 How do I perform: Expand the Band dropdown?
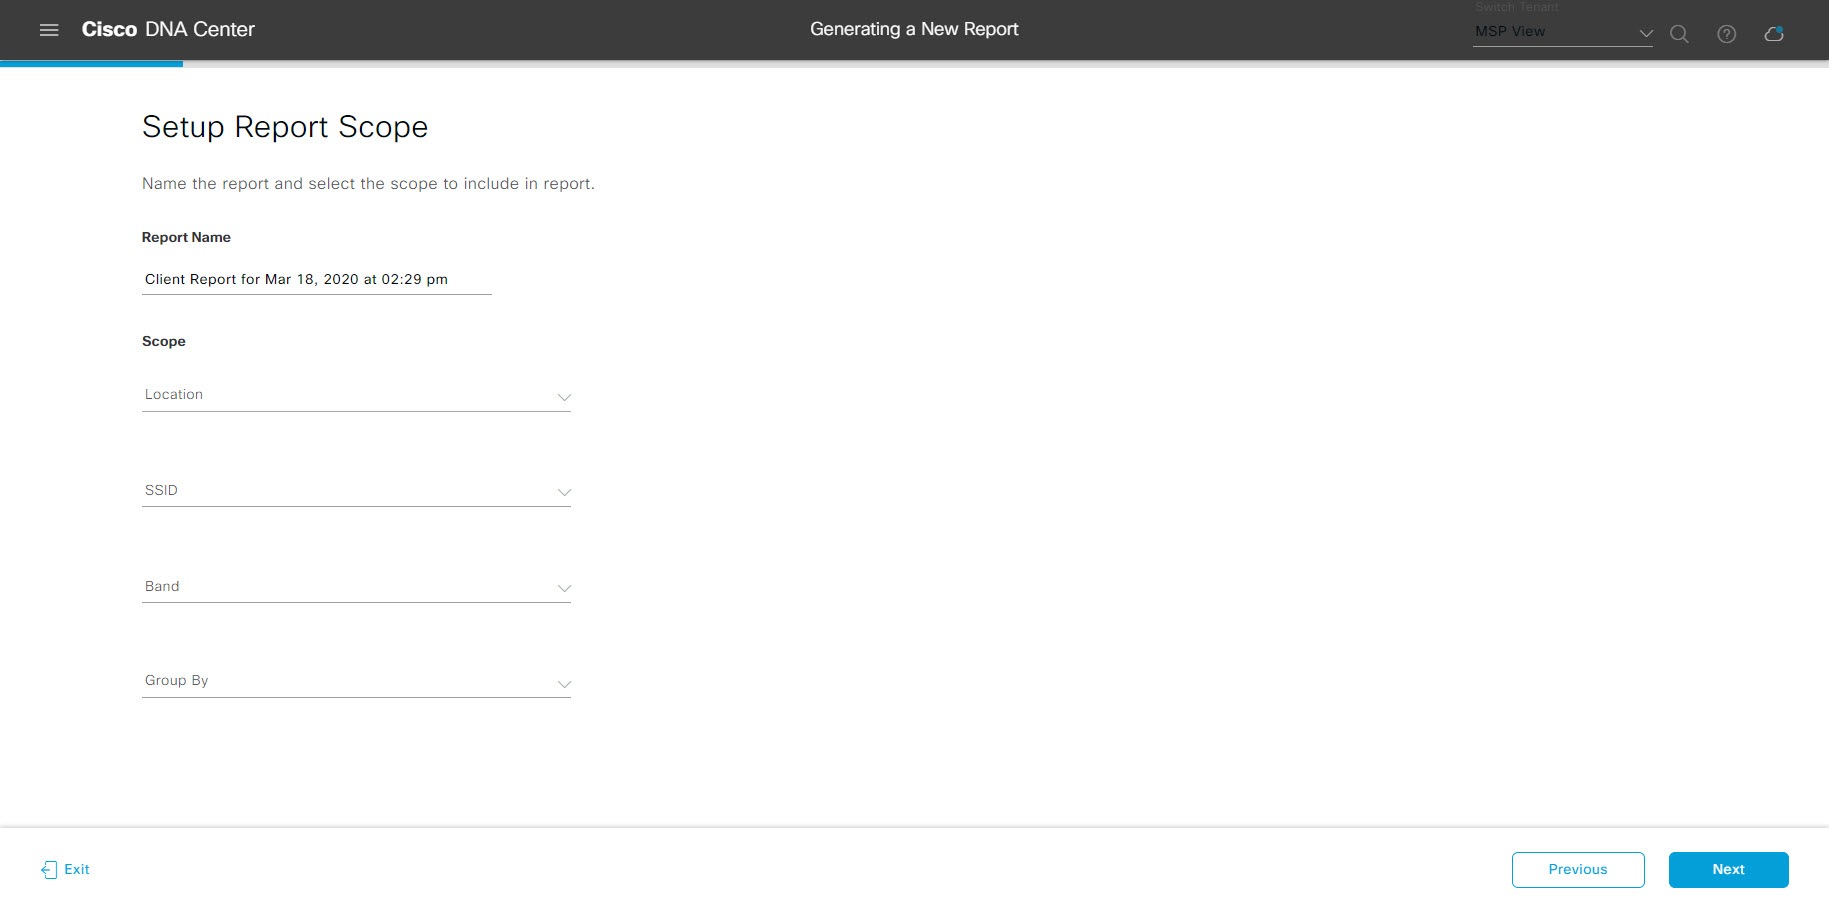[x=356, y=587]
